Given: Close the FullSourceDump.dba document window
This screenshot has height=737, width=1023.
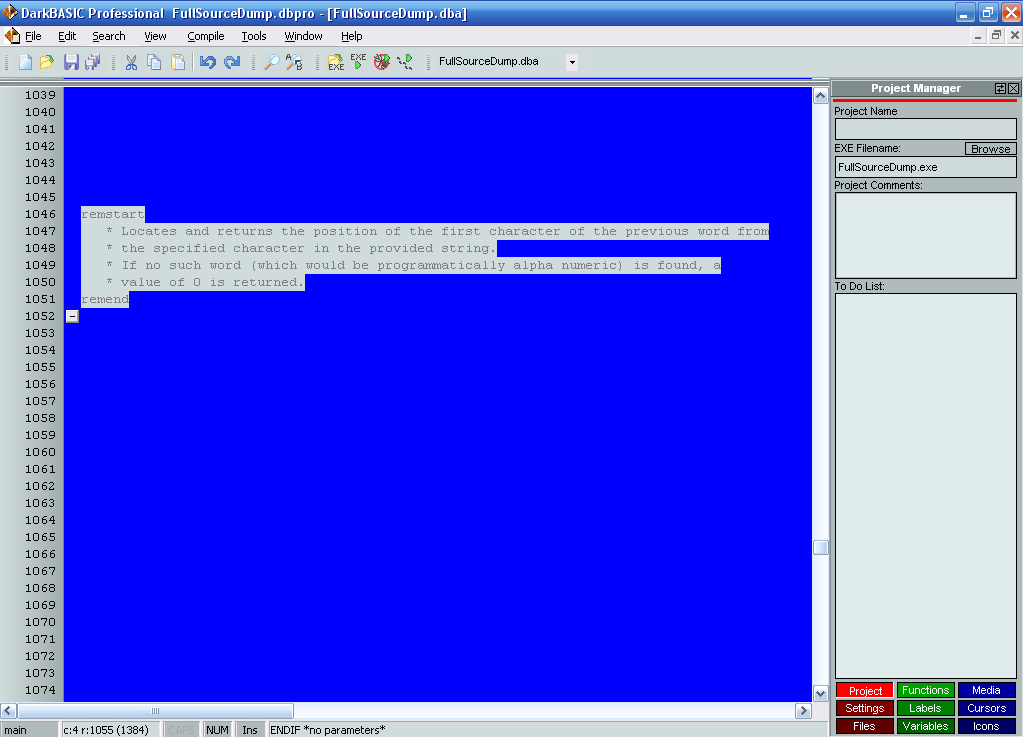Looking at the screenshot, I should tap(1015, 36).
